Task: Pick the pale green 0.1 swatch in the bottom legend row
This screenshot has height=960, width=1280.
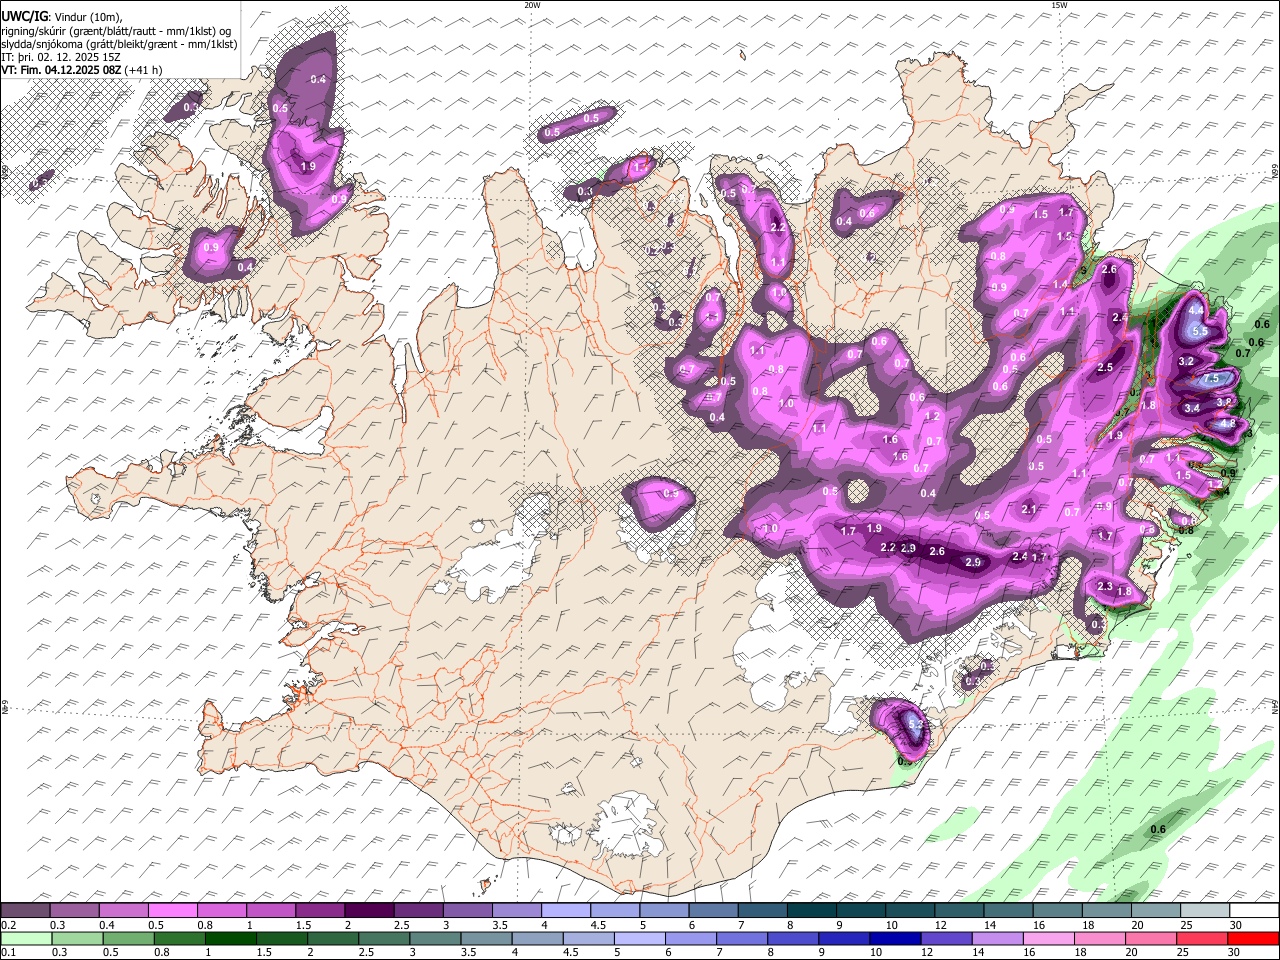Action: [x=25, y=938]
